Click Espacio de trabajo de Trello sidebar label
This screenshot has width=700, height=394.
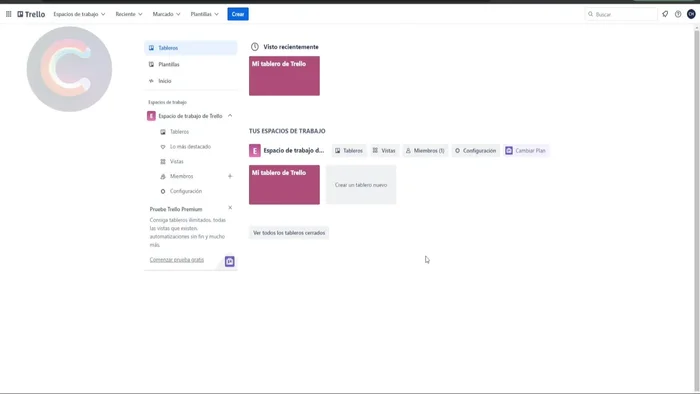coord(190,116)
